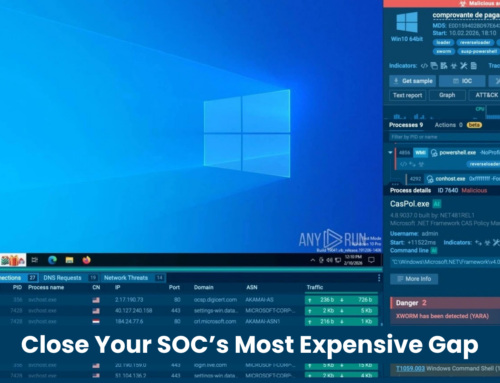
Task: Switch to the Actions beta tab
Action: tap(458, 125)
